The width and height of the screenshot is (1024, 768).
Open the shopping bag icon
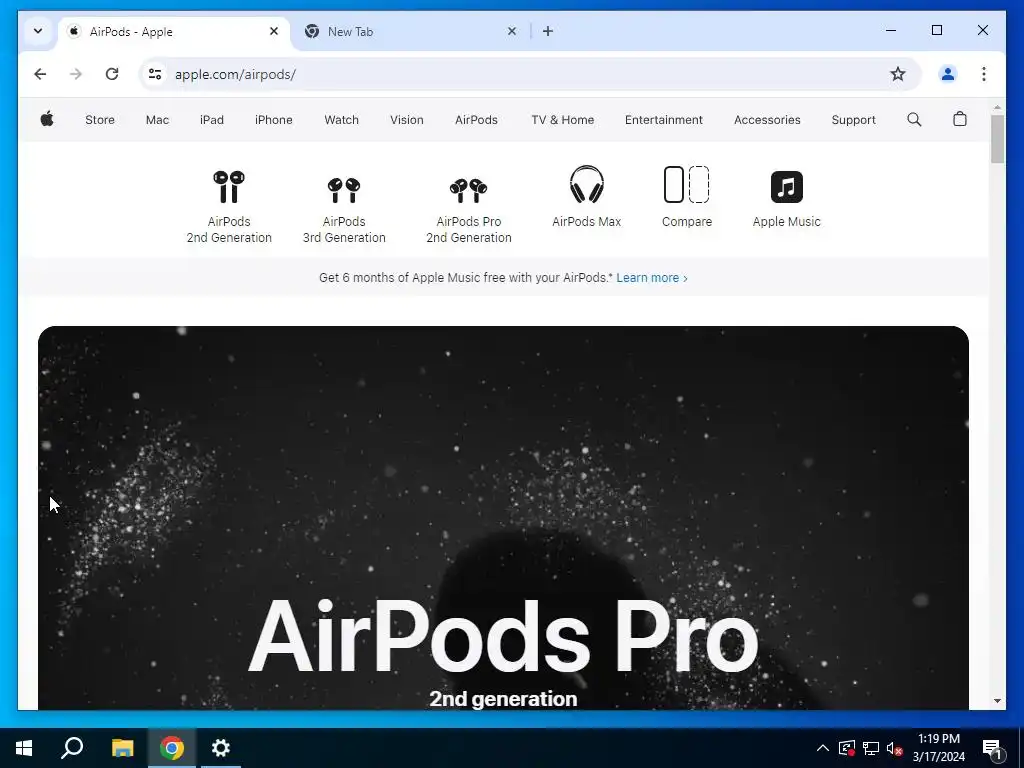tap(959, 119)
